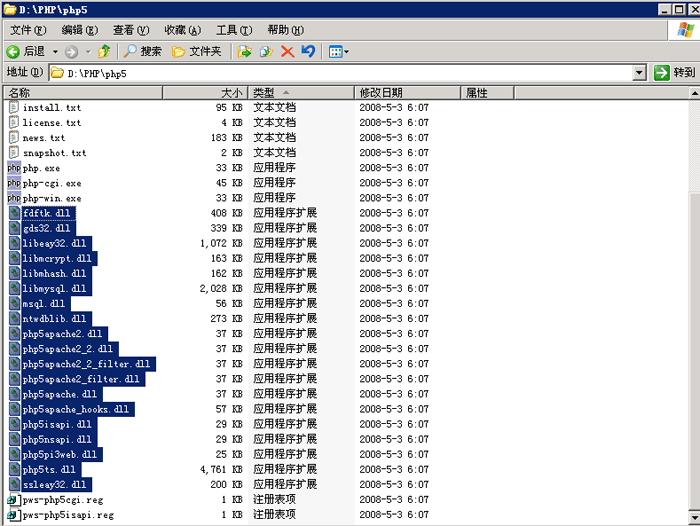Screen dimensions: 700x526
Task: Click the D:\PHP\php5 address input field
Action: click(x=340, y=73)
